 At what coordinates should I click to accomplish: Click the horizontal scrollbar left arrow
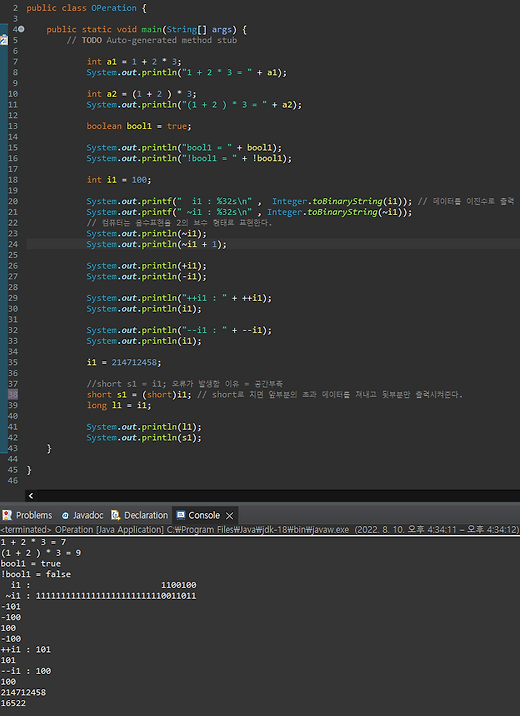pyautogui.click(x=31, y=495)
